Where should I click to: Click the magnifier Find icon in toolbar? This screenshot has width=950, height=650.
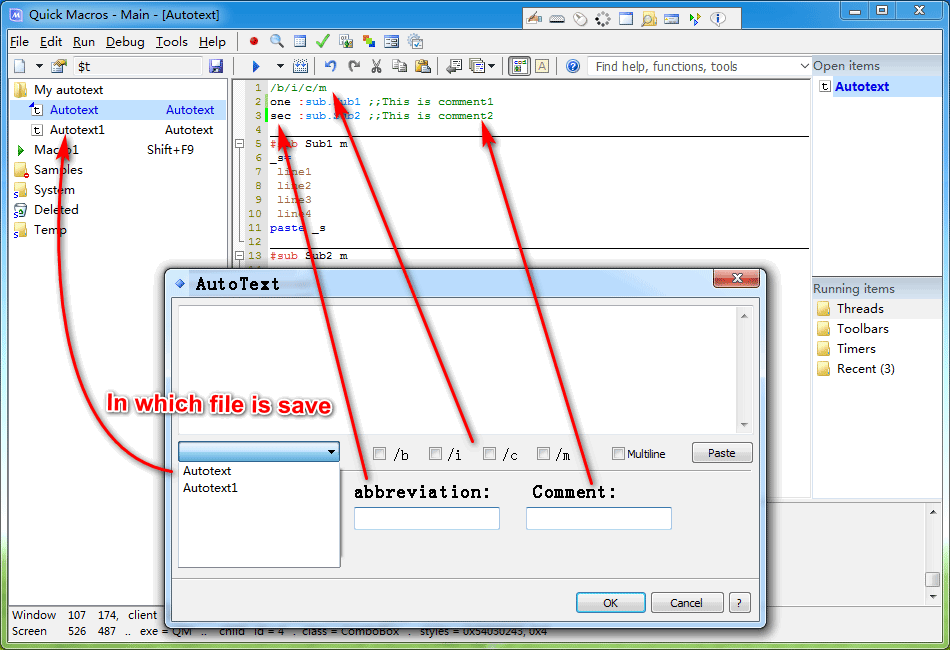277,42
